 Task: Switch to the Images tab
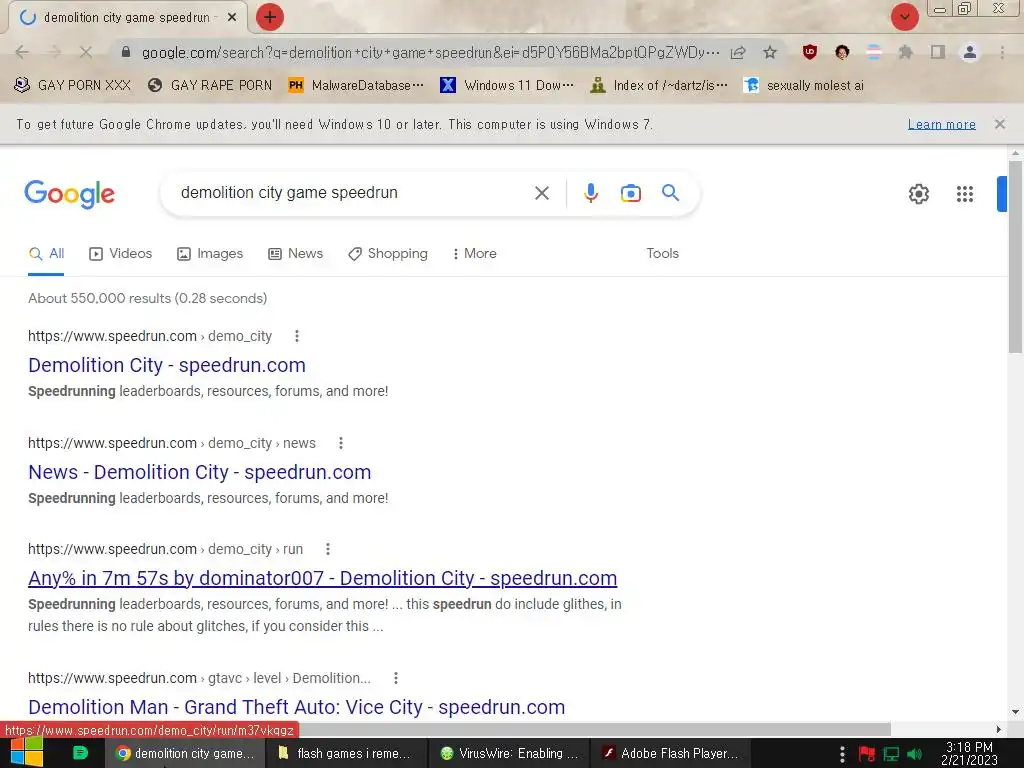coord(210,253)
